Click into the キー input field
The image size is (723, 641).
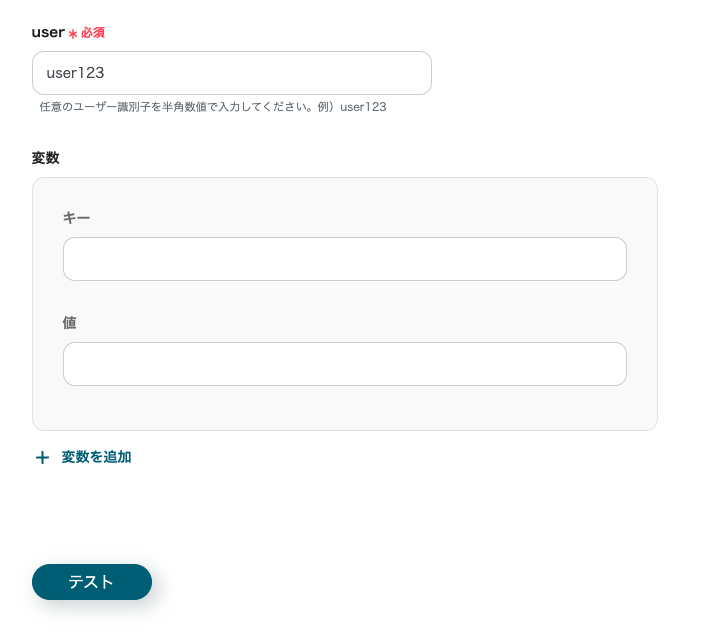pyautogui.click(x=344, y=259)
